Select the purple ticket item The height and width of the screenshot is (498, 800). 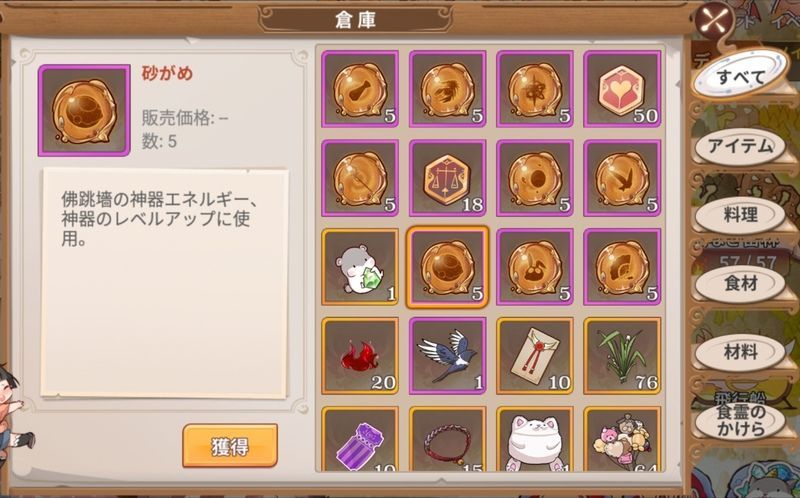(x=360, y=439)
